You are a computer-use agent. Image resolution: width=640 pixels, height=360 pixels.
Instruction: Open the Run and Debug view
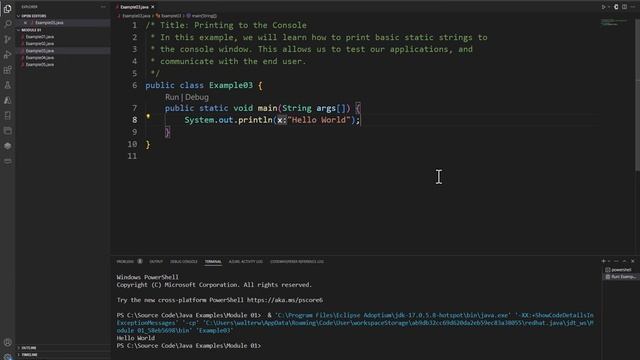pos(7,55)
